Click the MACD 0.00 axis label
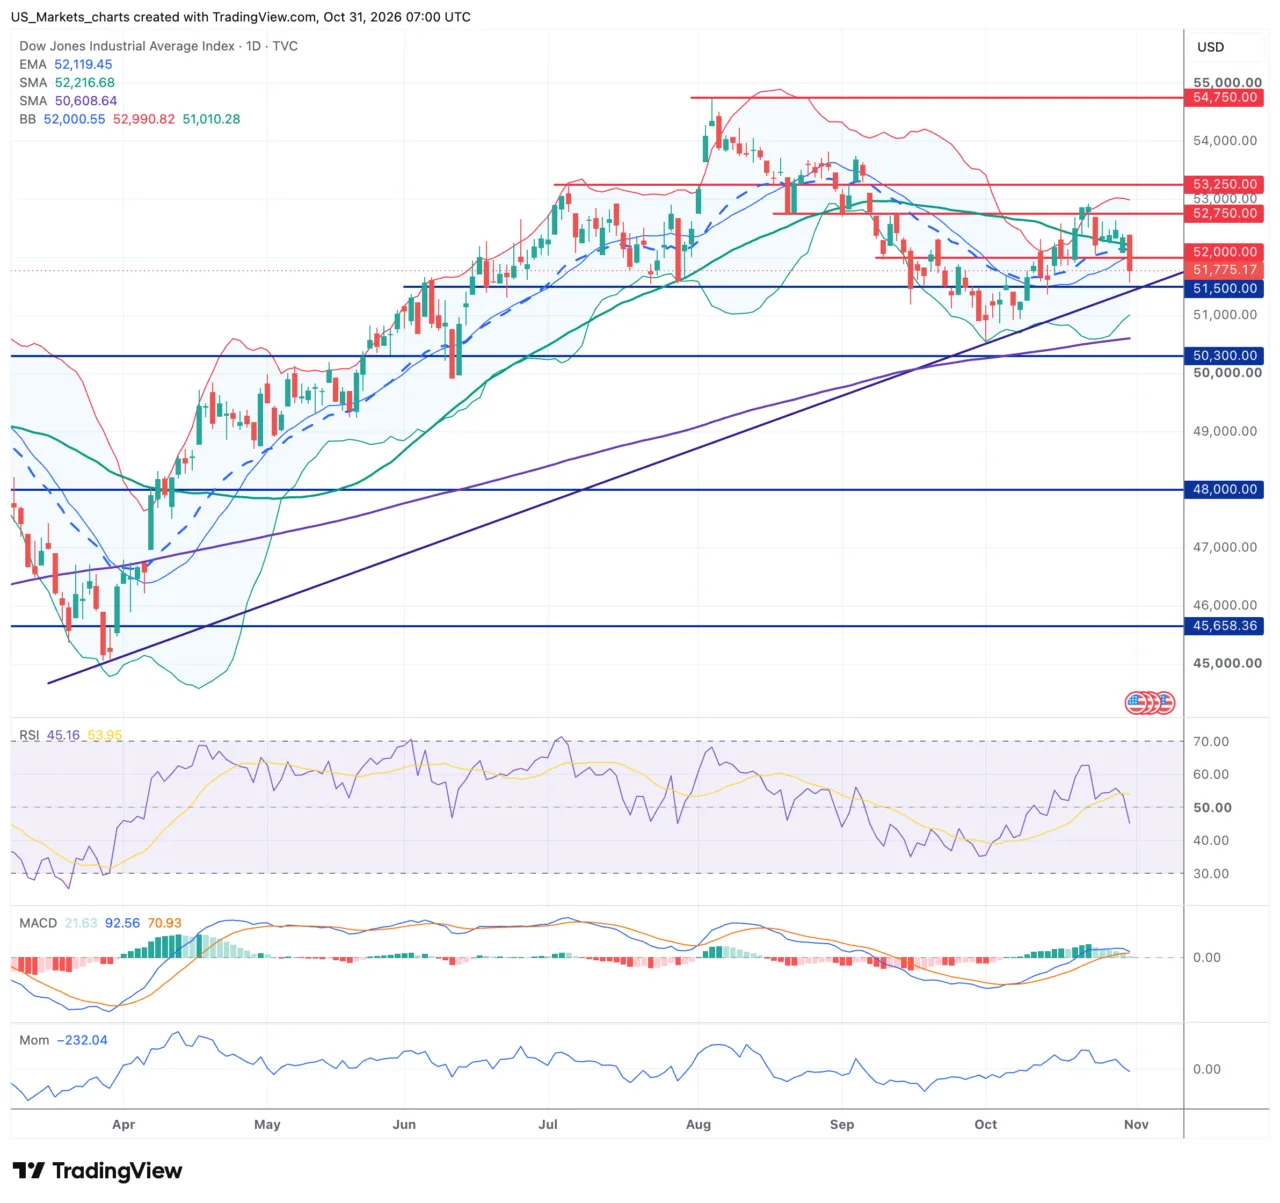Screen dimensions: 1280x1203 pyautogui.click(x=1206, y=957)
